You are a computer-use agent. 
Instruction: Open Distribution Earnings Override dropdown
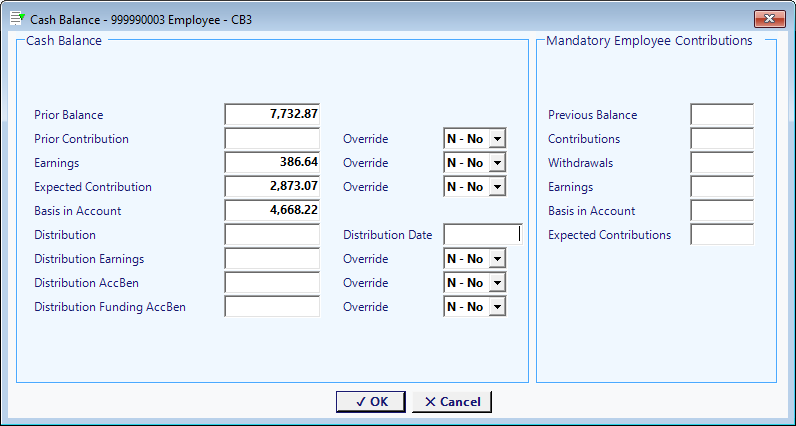pos(498,259)
